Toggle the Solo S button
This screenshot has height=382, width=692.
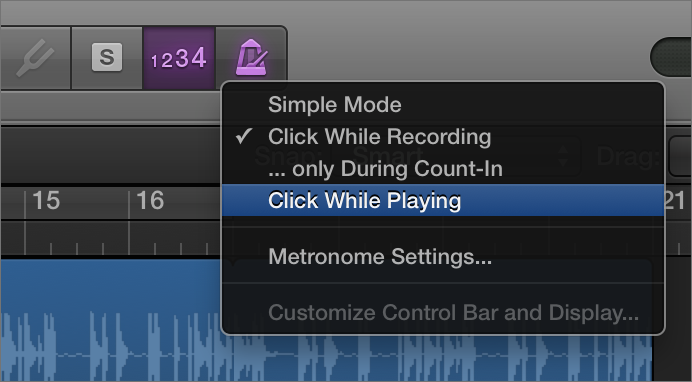(x=107, y=57)
